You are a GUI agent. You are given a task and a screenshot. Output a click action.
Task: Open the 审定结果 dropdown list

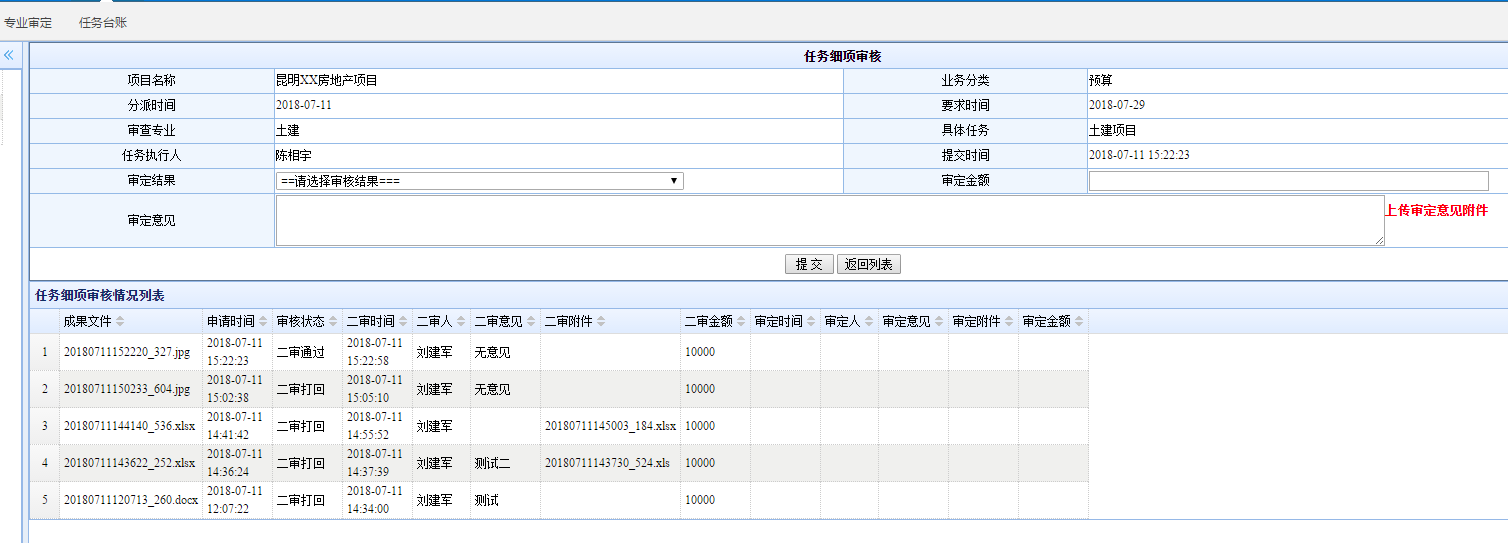[480, 181]
